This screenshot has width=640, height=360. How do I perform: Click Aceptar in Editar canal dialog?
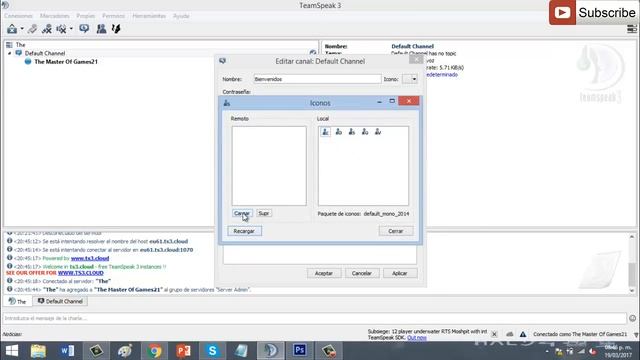pyautogui.click(x=324, y=273)
